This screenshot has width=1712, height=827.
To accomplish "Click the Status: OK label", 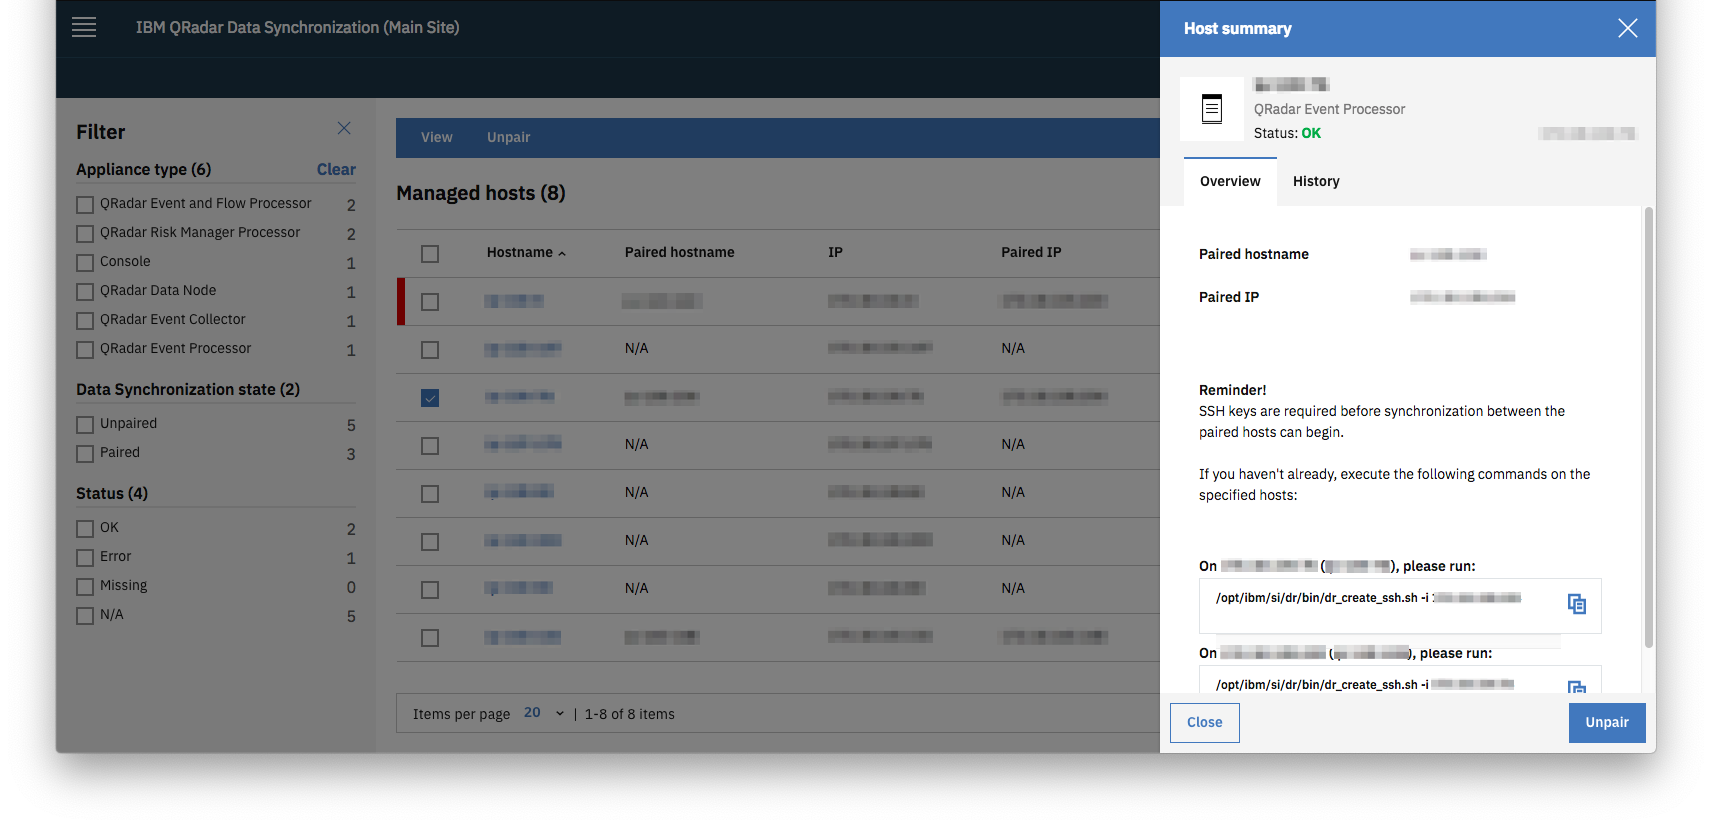I will pyautogui.click(x=1287, y=133).
